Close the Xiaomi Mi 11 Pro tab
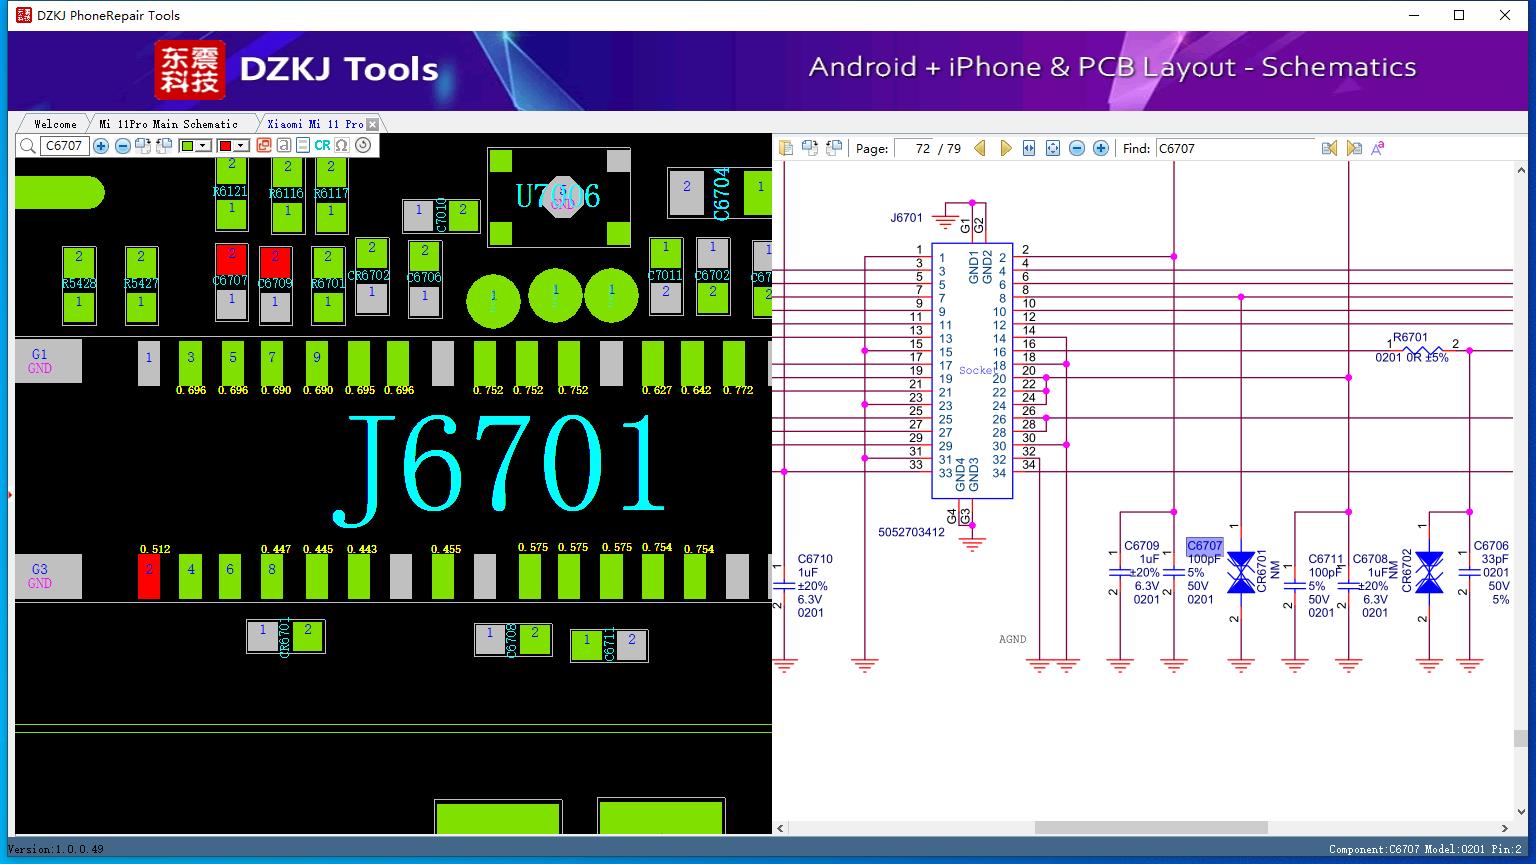The width and height of the screenshot is (1536, 864). pos(373,124)
